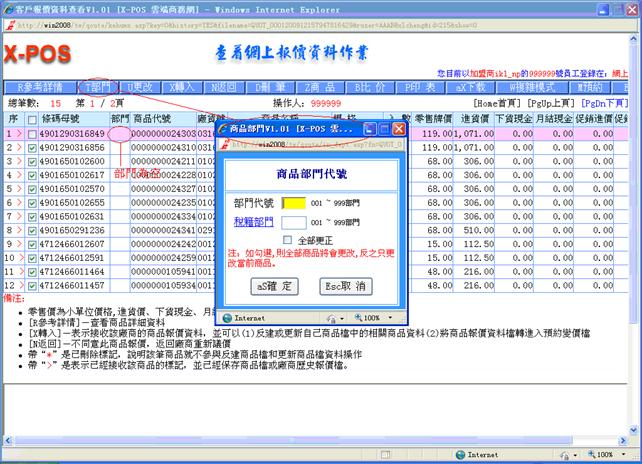Check the 全部更正 checkbox

click(287, 241)
